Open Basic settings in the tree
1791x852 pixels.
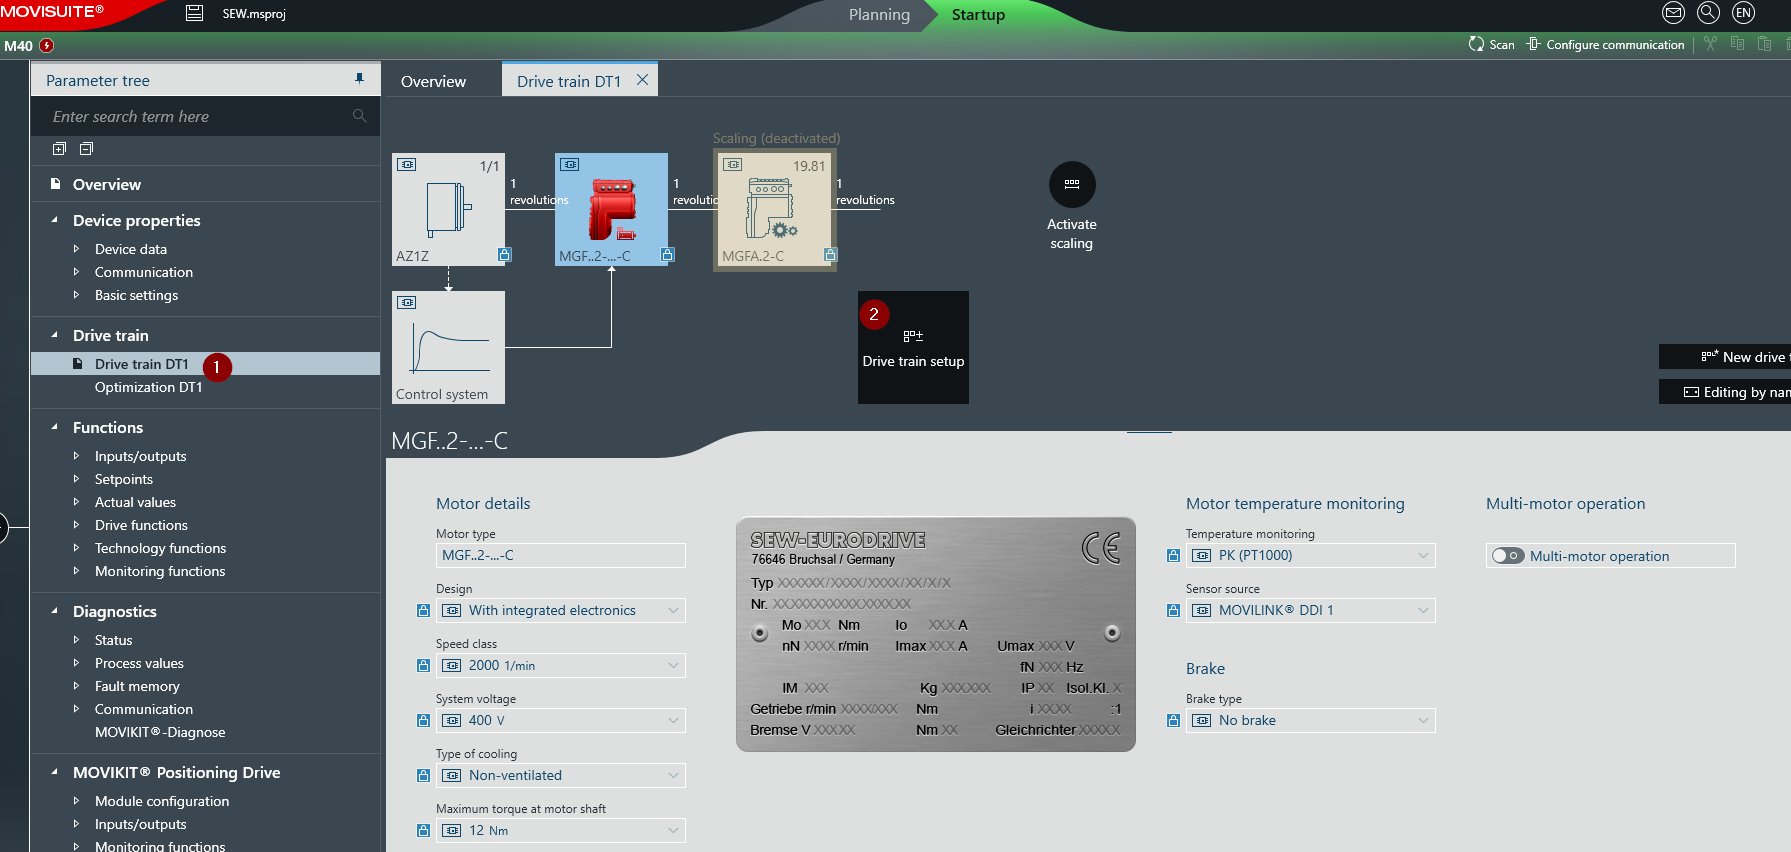[x=136, y=295]
